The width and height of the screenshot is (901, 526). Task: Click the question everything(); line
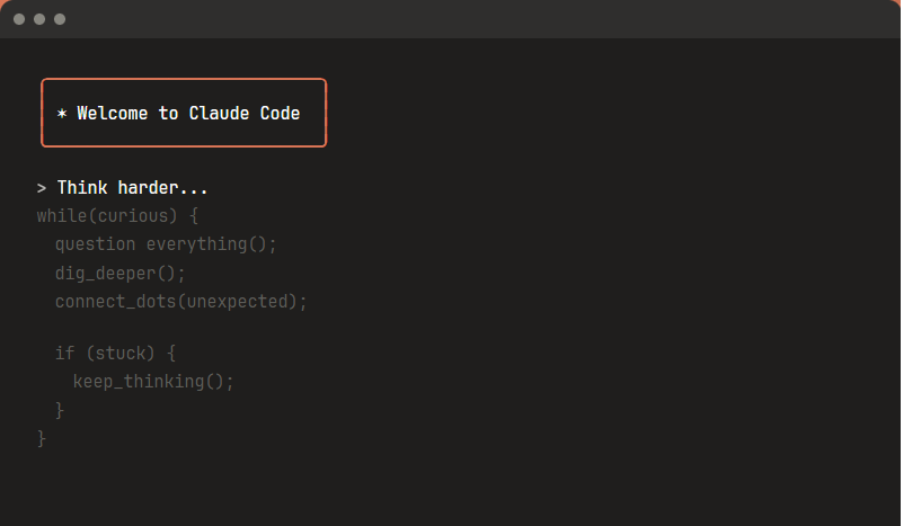165,244
